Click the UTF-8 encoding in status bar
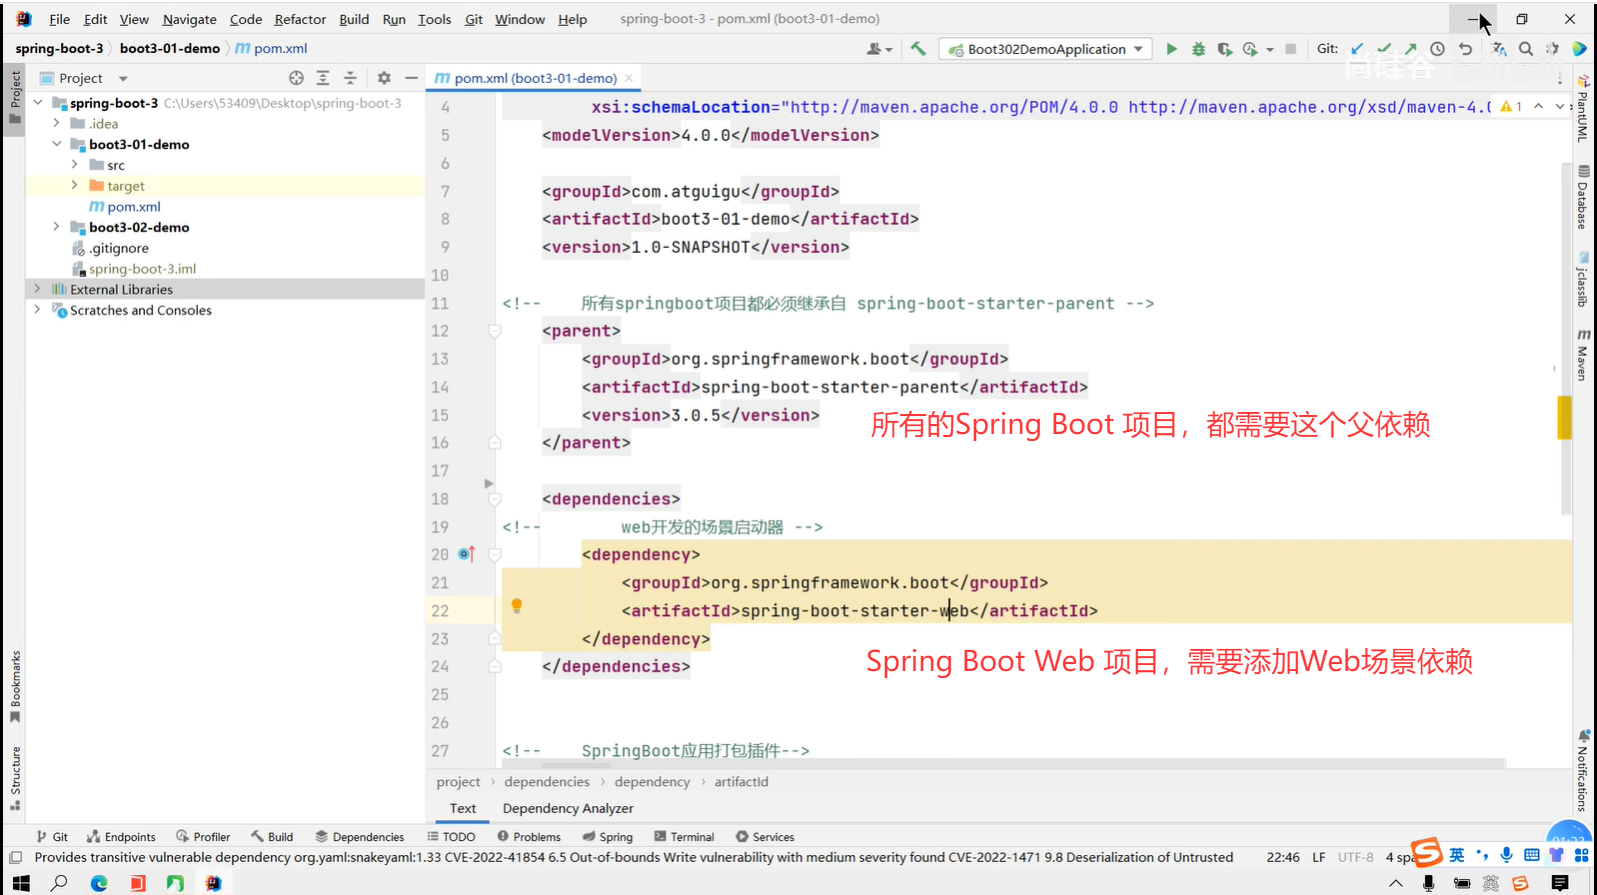The image size is (1597, 895). point(1356,857)
